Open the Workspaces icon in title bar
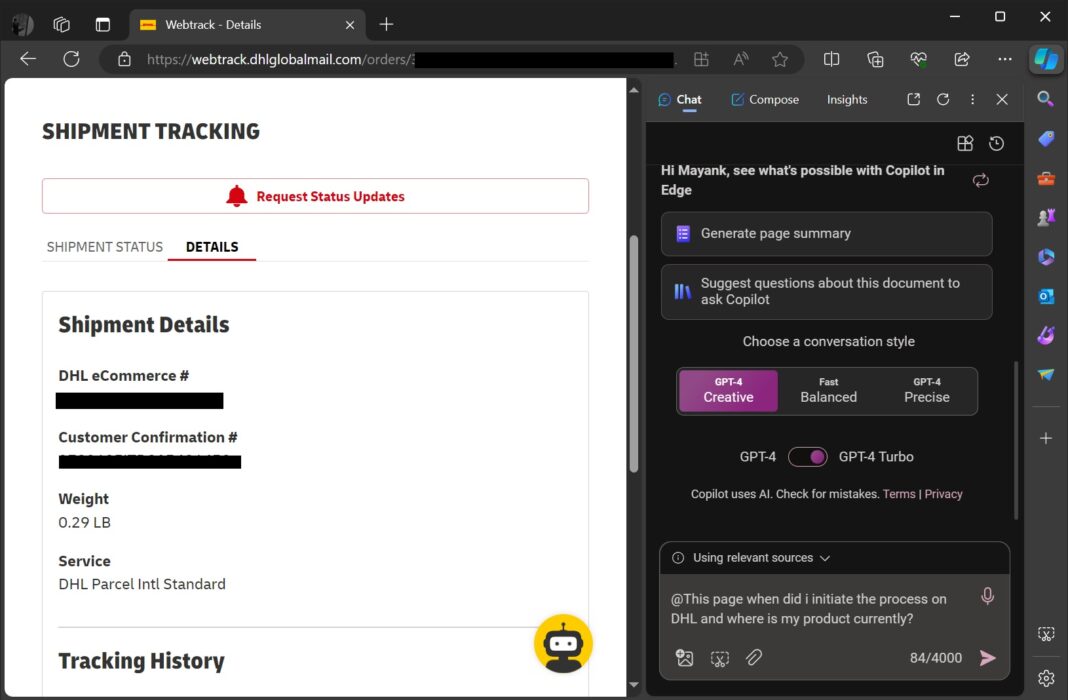Screen dimensions: 1068x700 click(61, 25)
